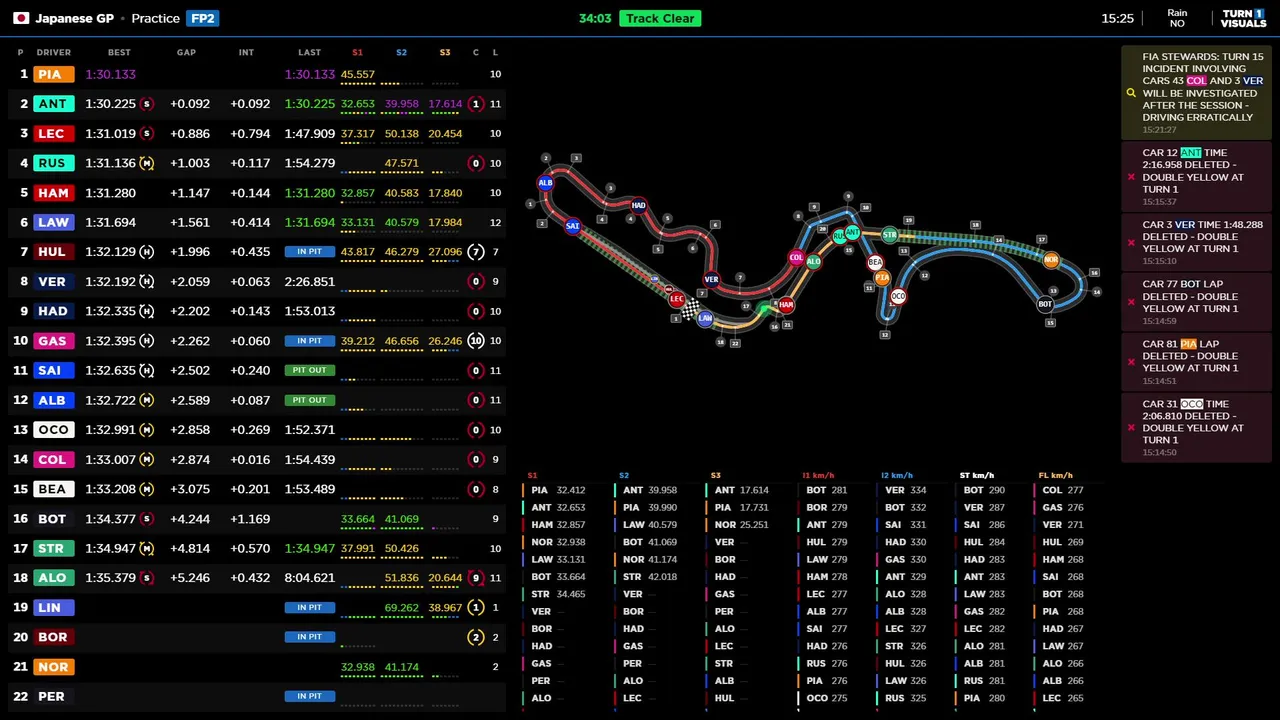Click VER 334 in I2 speed list
The image size is (1280, 720).
click(x=904, y=490)
